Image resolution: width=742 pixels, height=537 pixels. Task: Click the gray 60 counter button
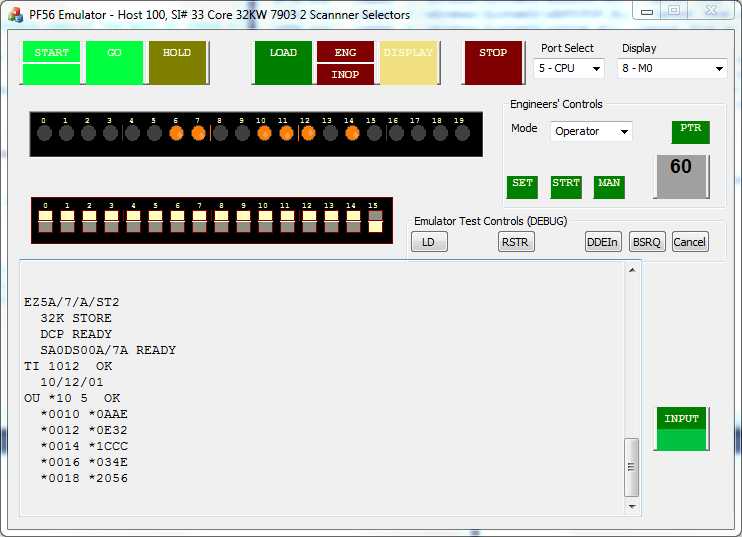tap(681, 176)
